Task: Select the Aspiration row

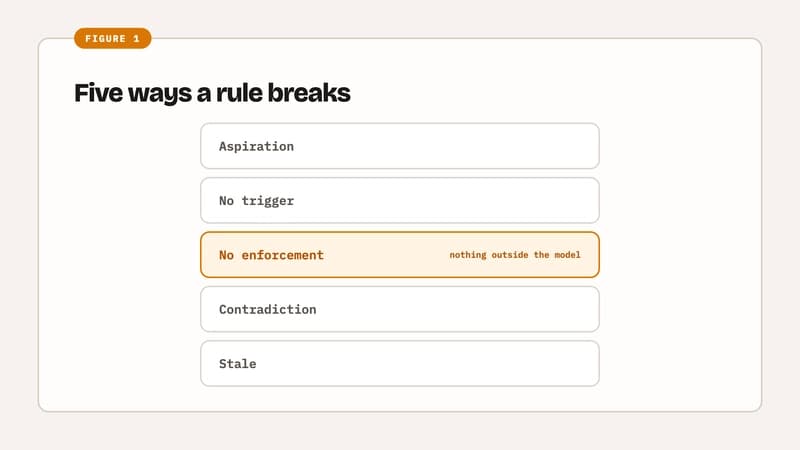Action: click(x=399, y=146)
